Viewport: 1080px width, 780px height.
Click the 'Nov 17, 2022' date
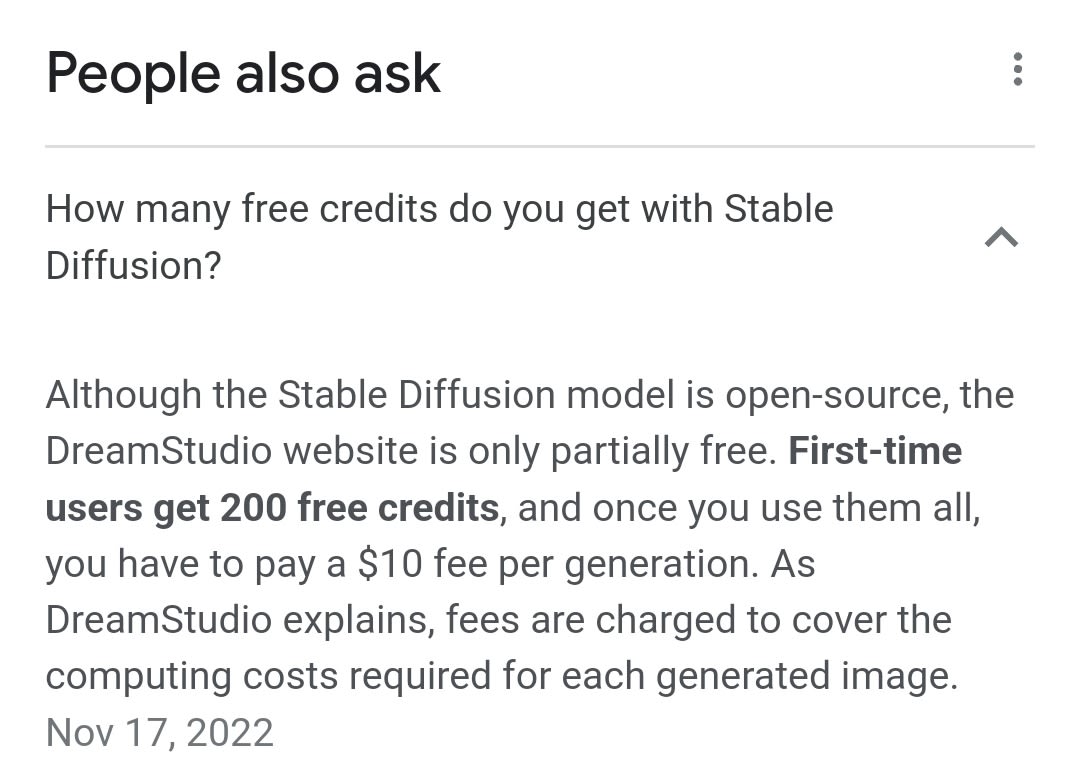pos(159,732)
